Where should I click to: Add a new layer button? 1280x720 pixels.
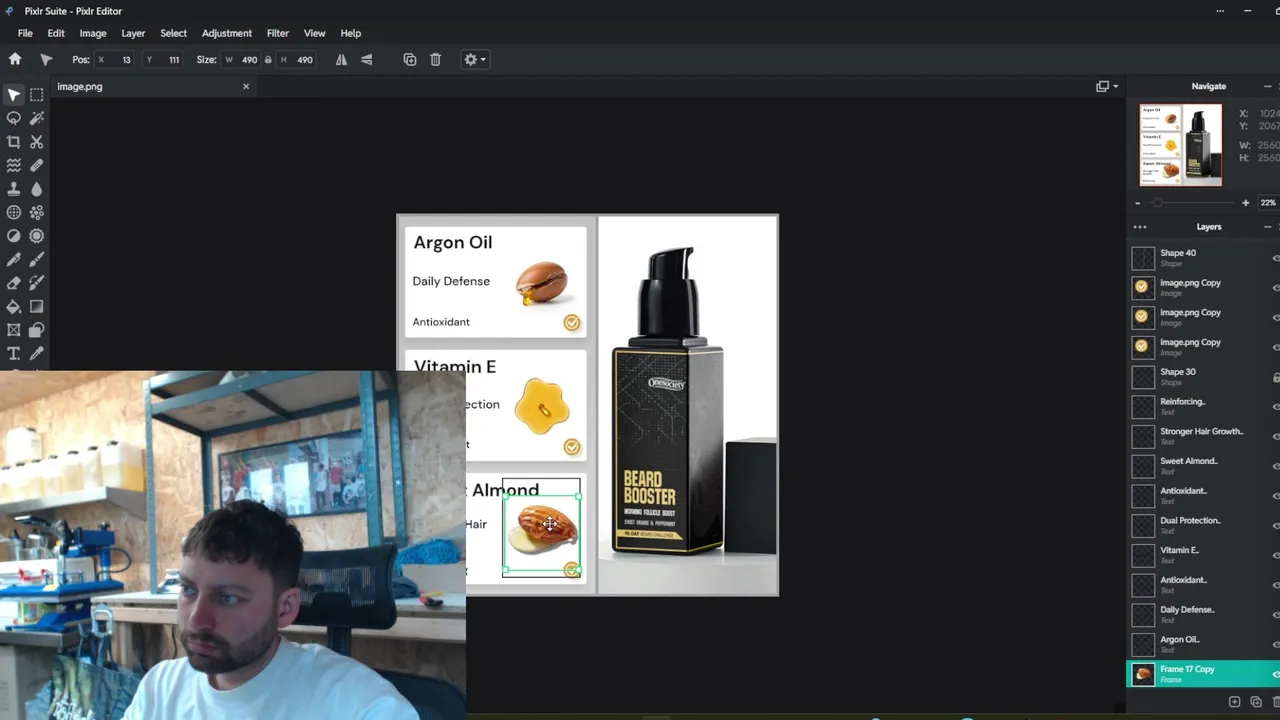click(1234, 703)
